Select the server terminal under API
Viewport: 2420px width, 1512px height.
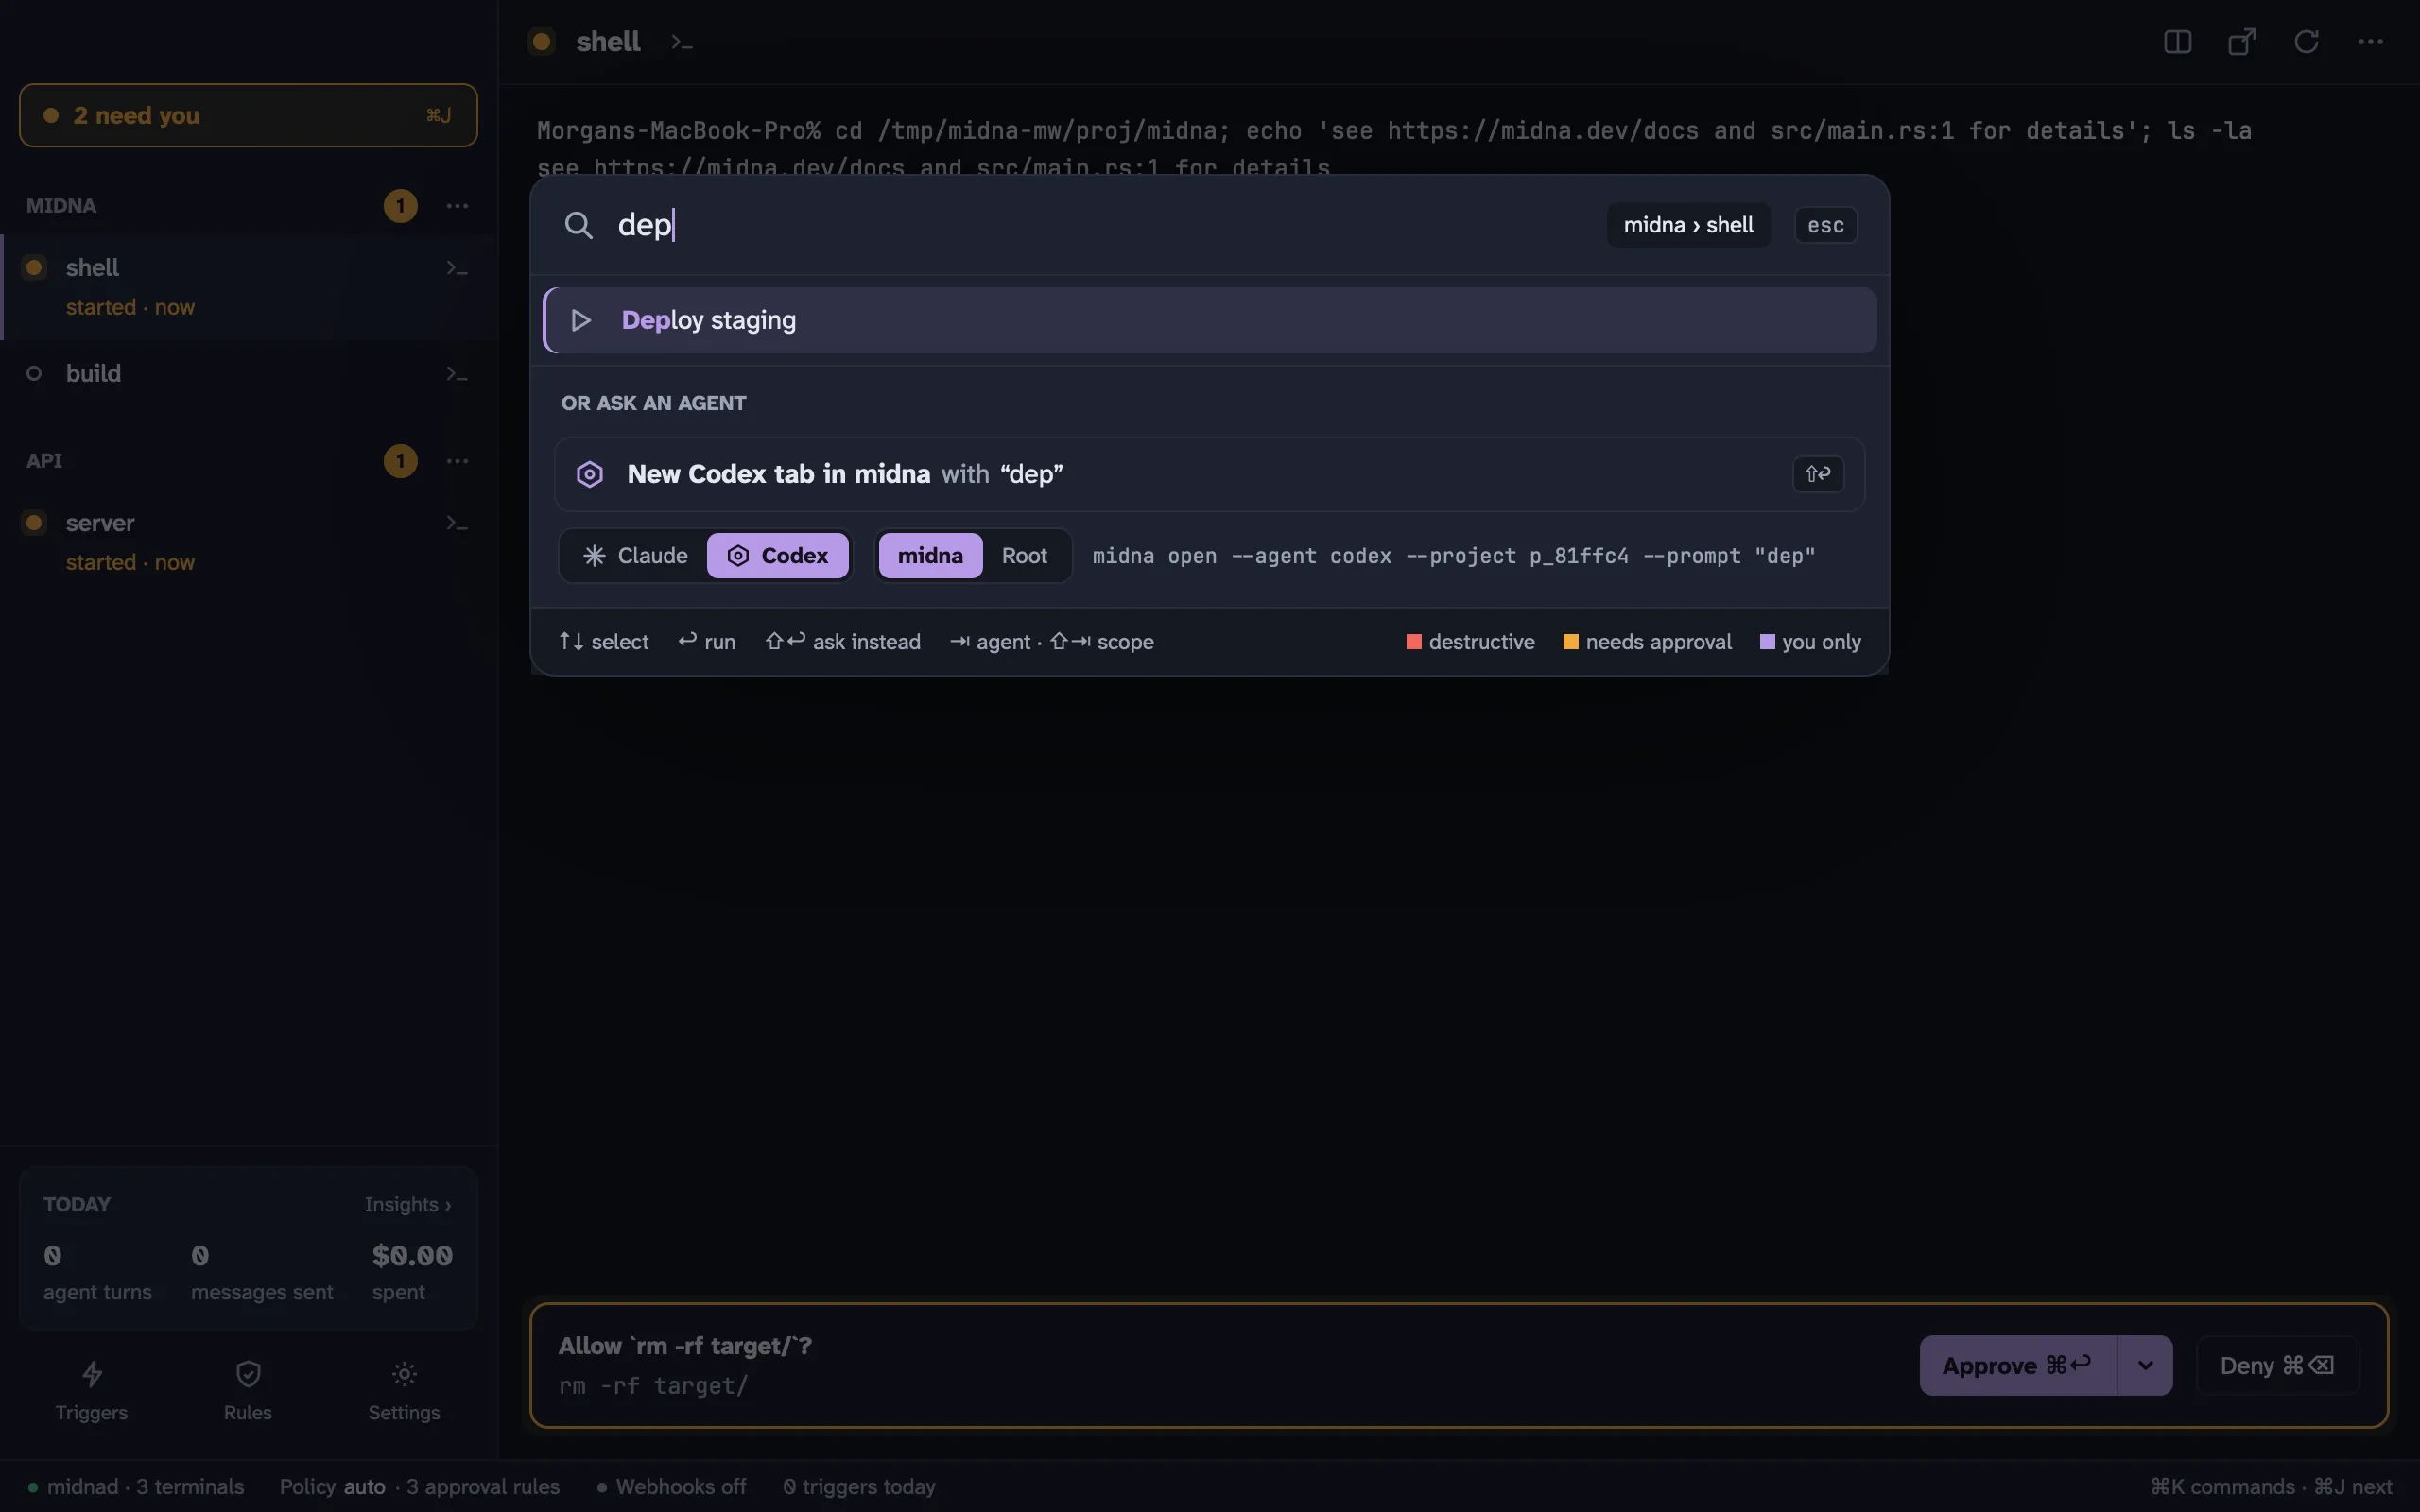tap(250, 542)
